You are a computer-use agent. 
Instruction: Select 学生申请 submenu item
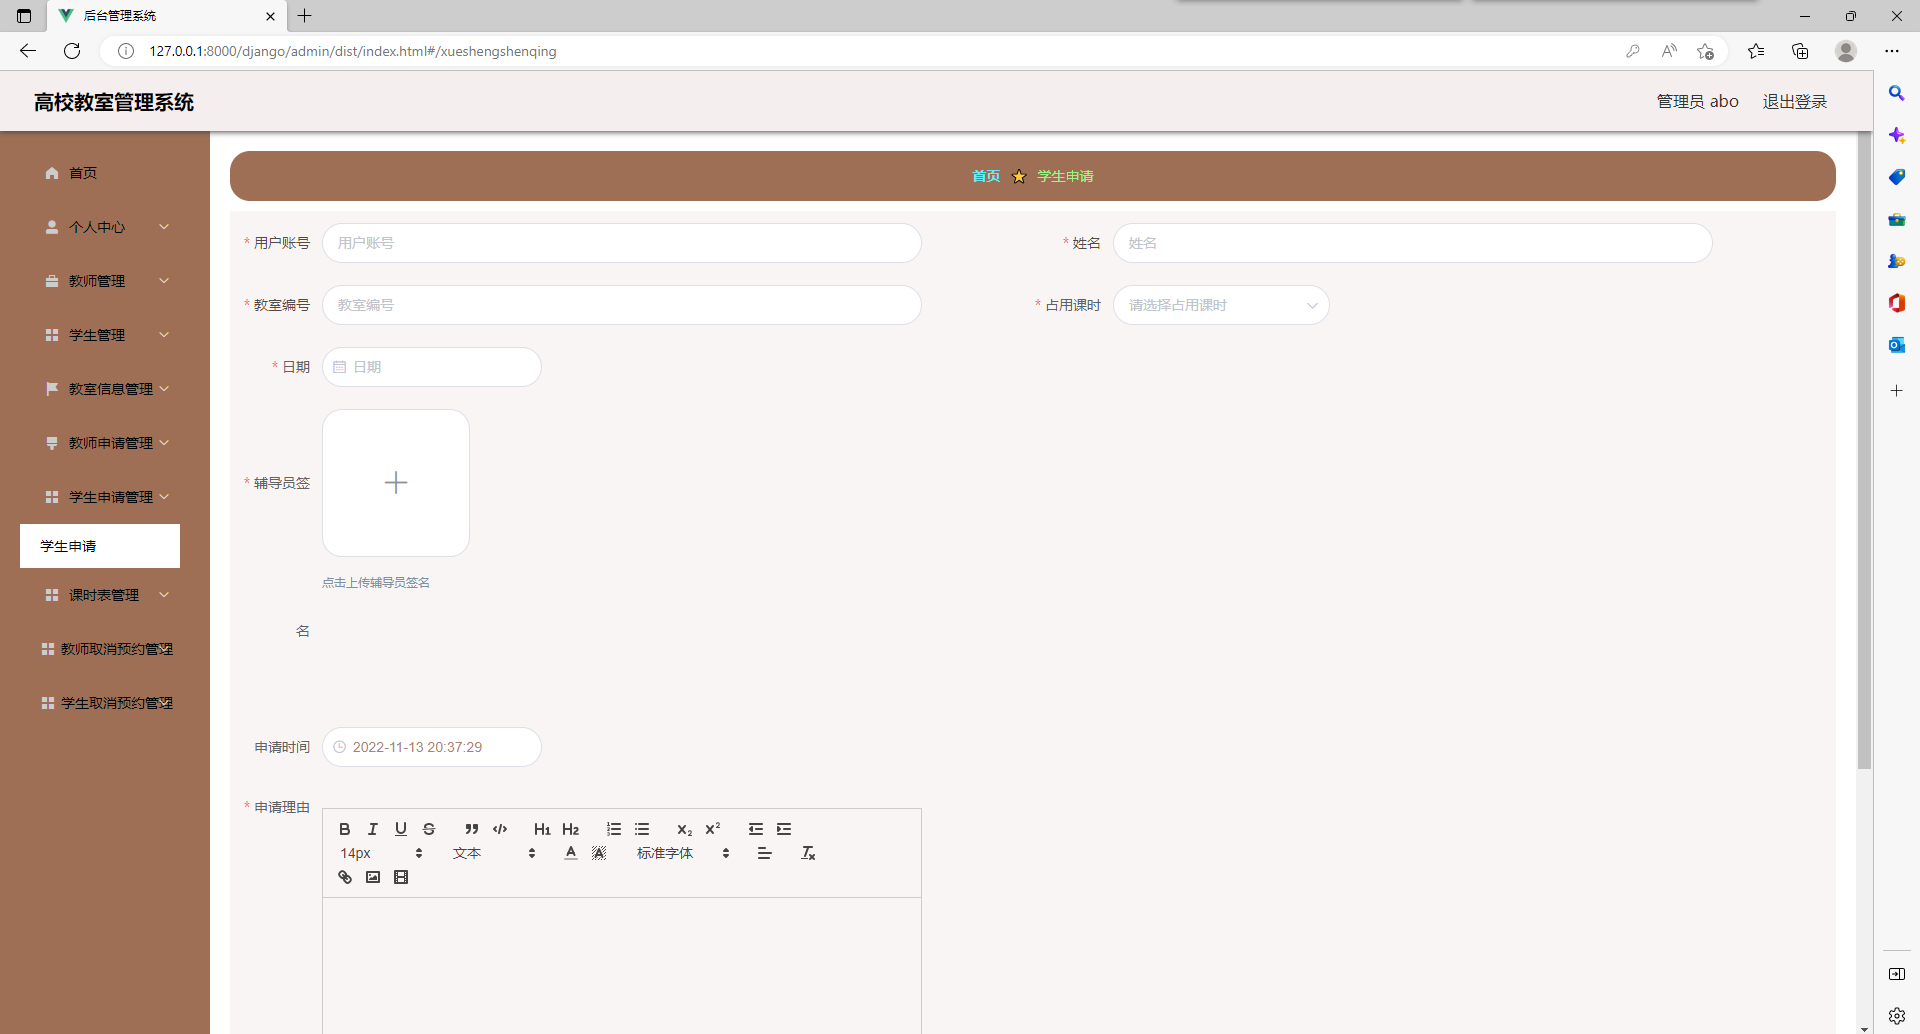pyautogui.click(x=100, y=546)
